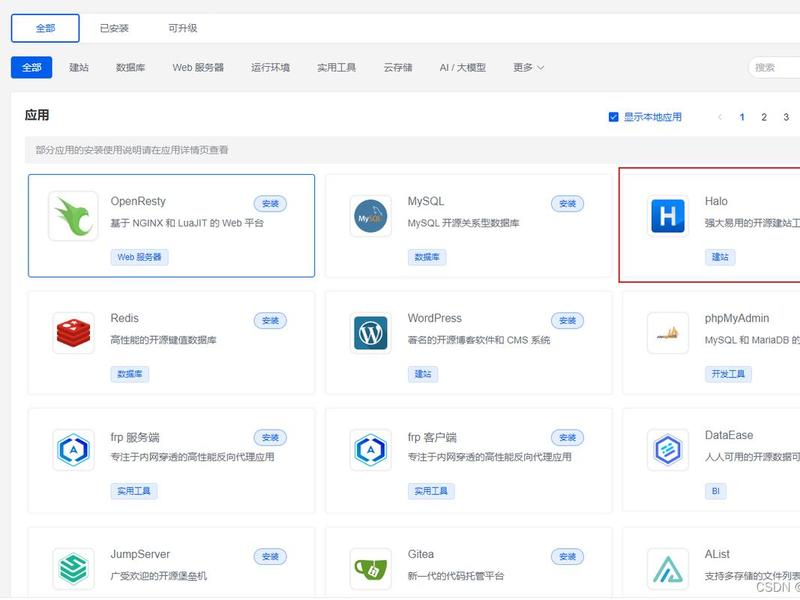The height and width of the screenshot is (600, 800).
Task: Click 安装 button for WordPress
Action: click(x=567, y=320)
